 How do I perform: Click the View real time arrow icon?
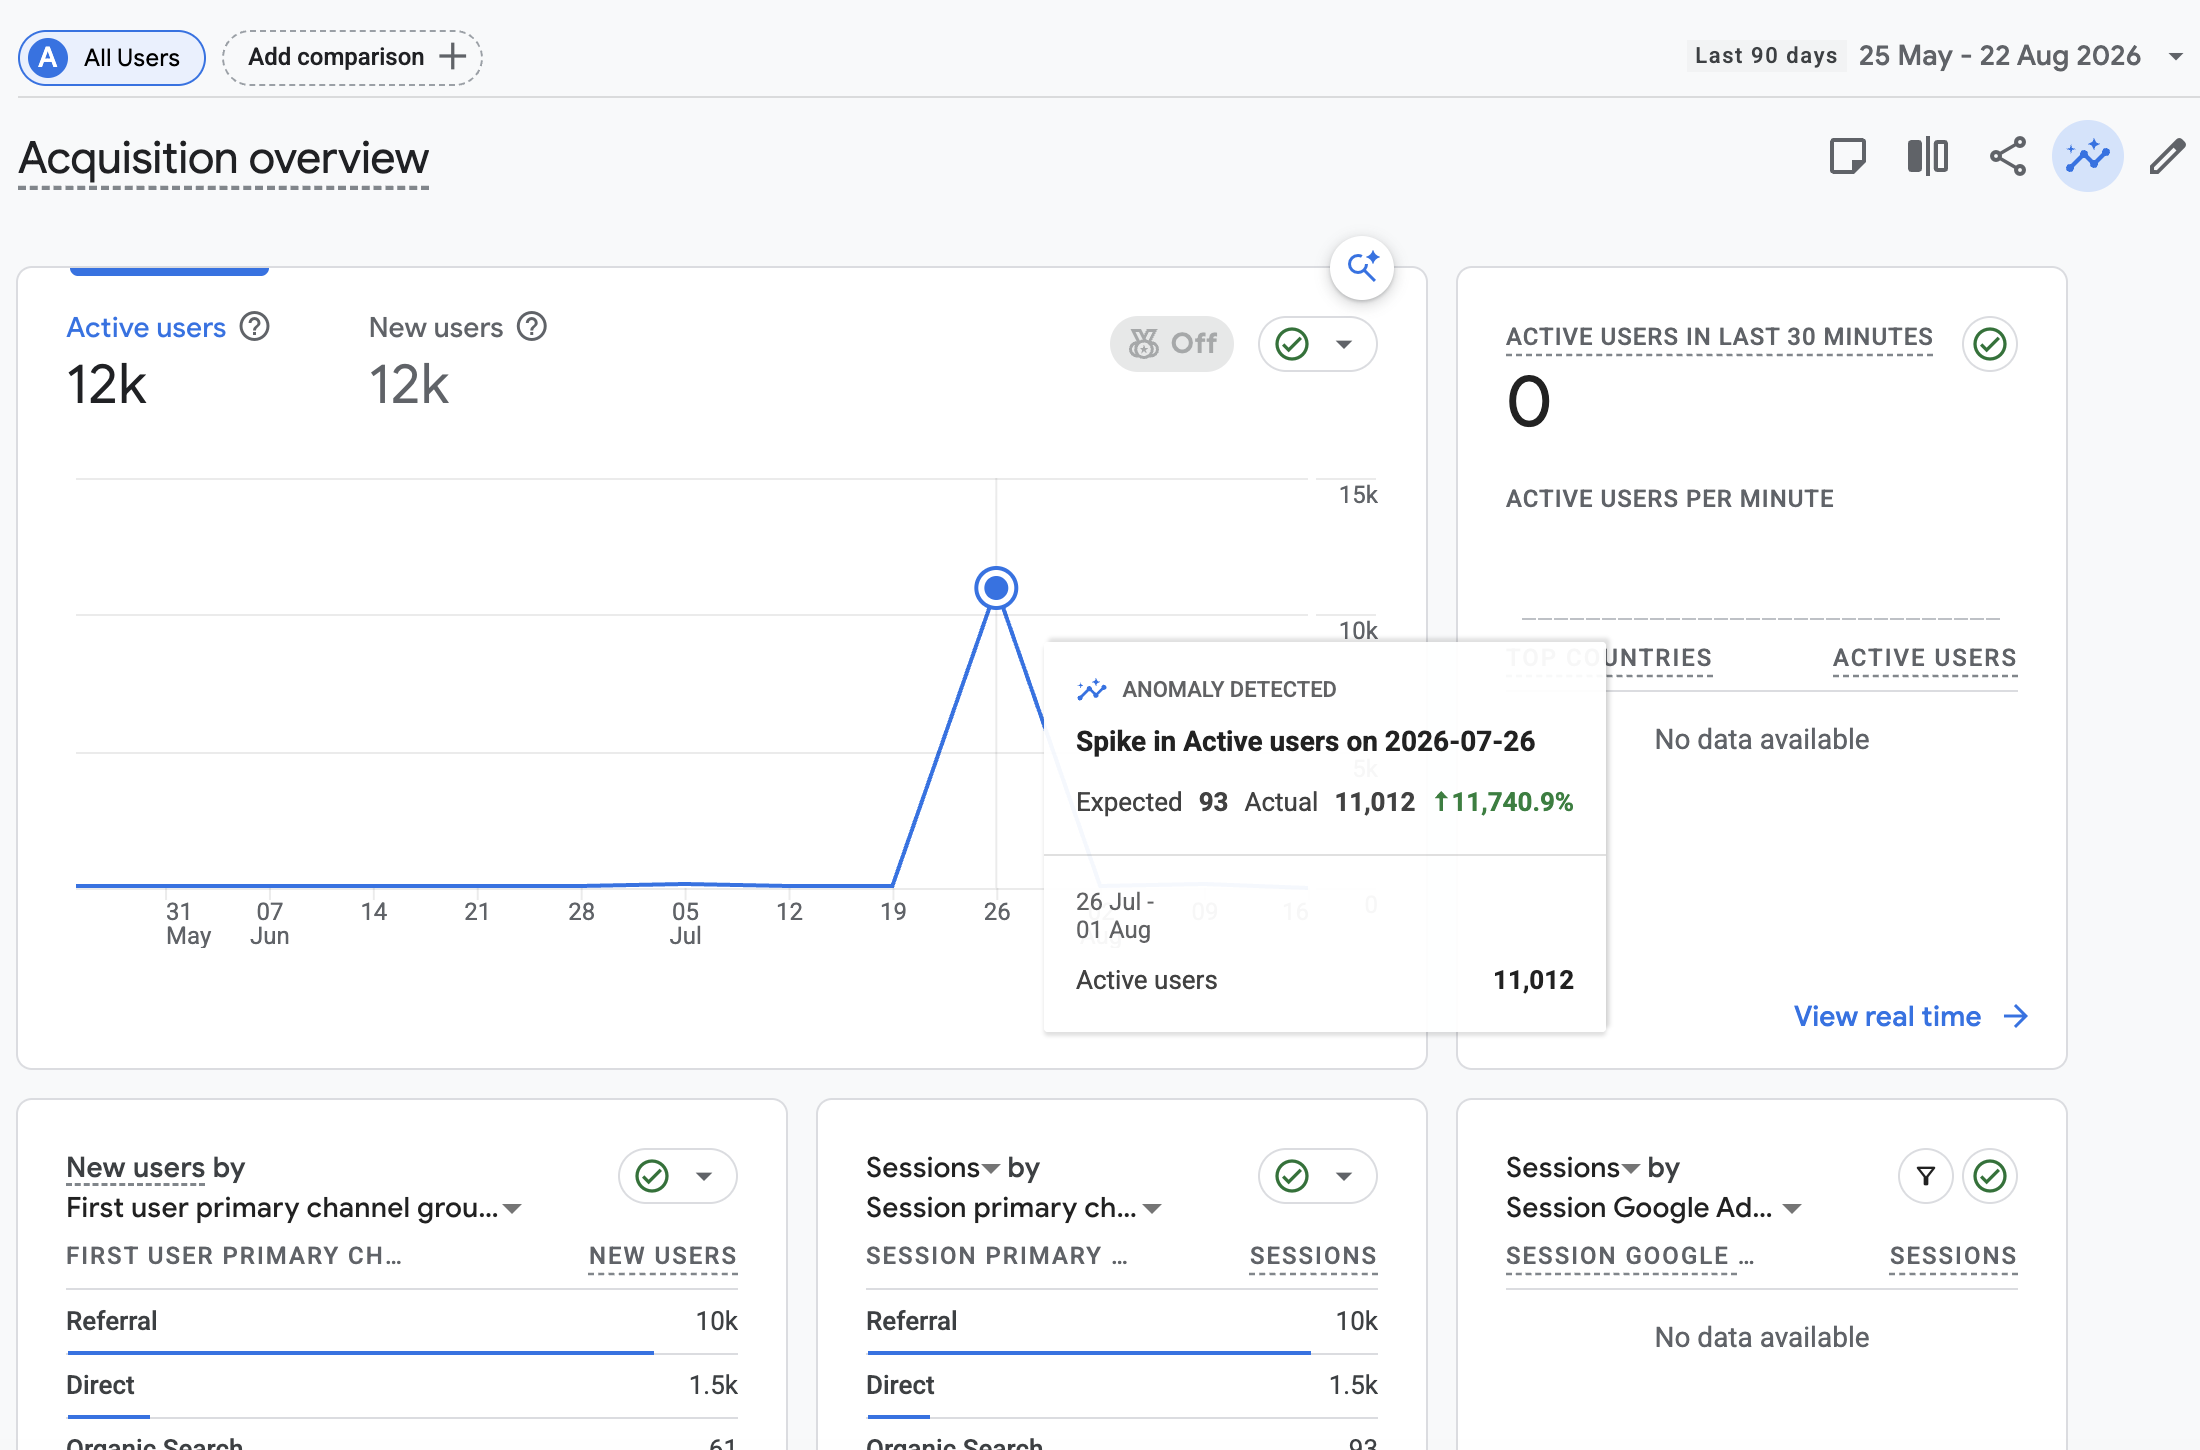point(2016,1016)
